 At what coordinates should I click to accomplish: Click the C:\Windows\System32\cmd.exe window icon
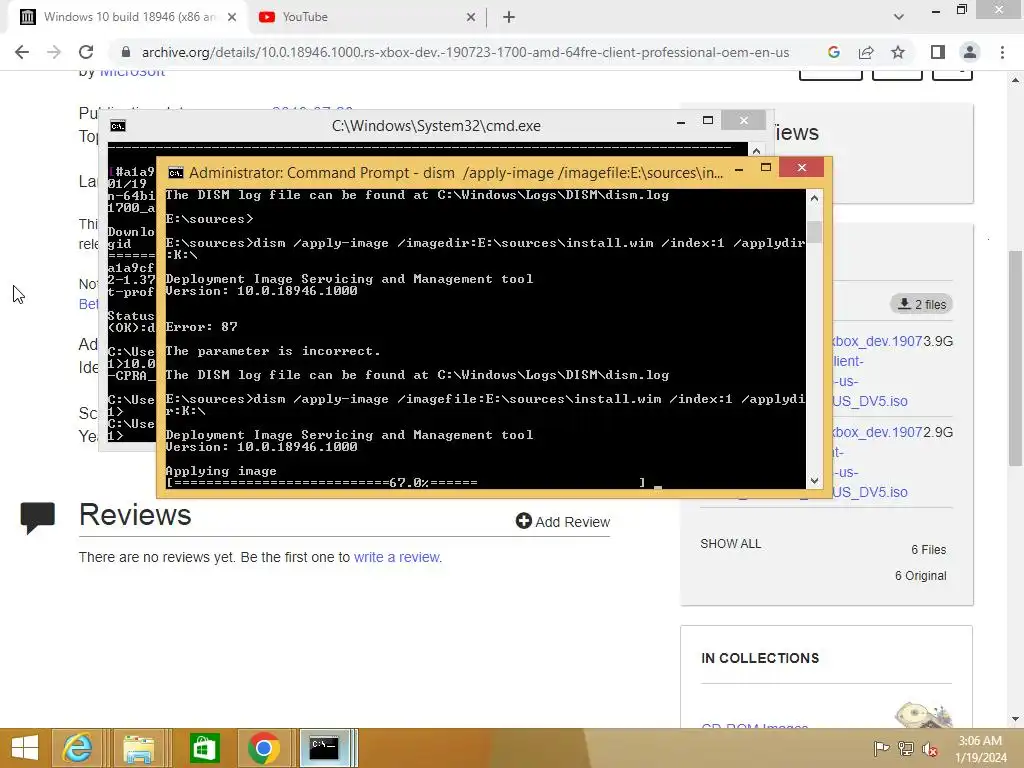click(118, 126)
